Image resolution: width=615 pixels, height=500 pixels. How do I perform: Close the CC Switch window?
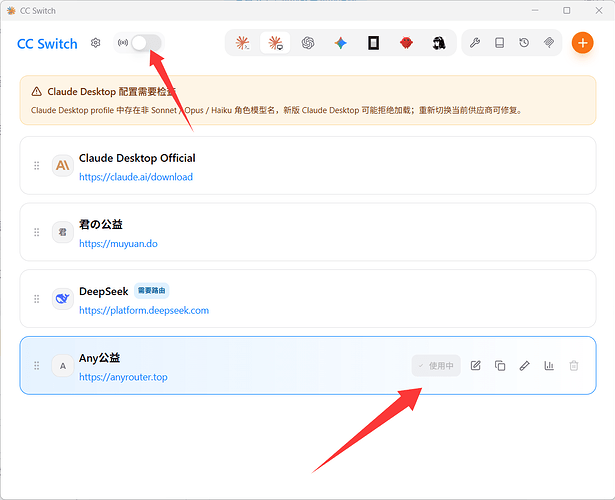coord(599,11)
